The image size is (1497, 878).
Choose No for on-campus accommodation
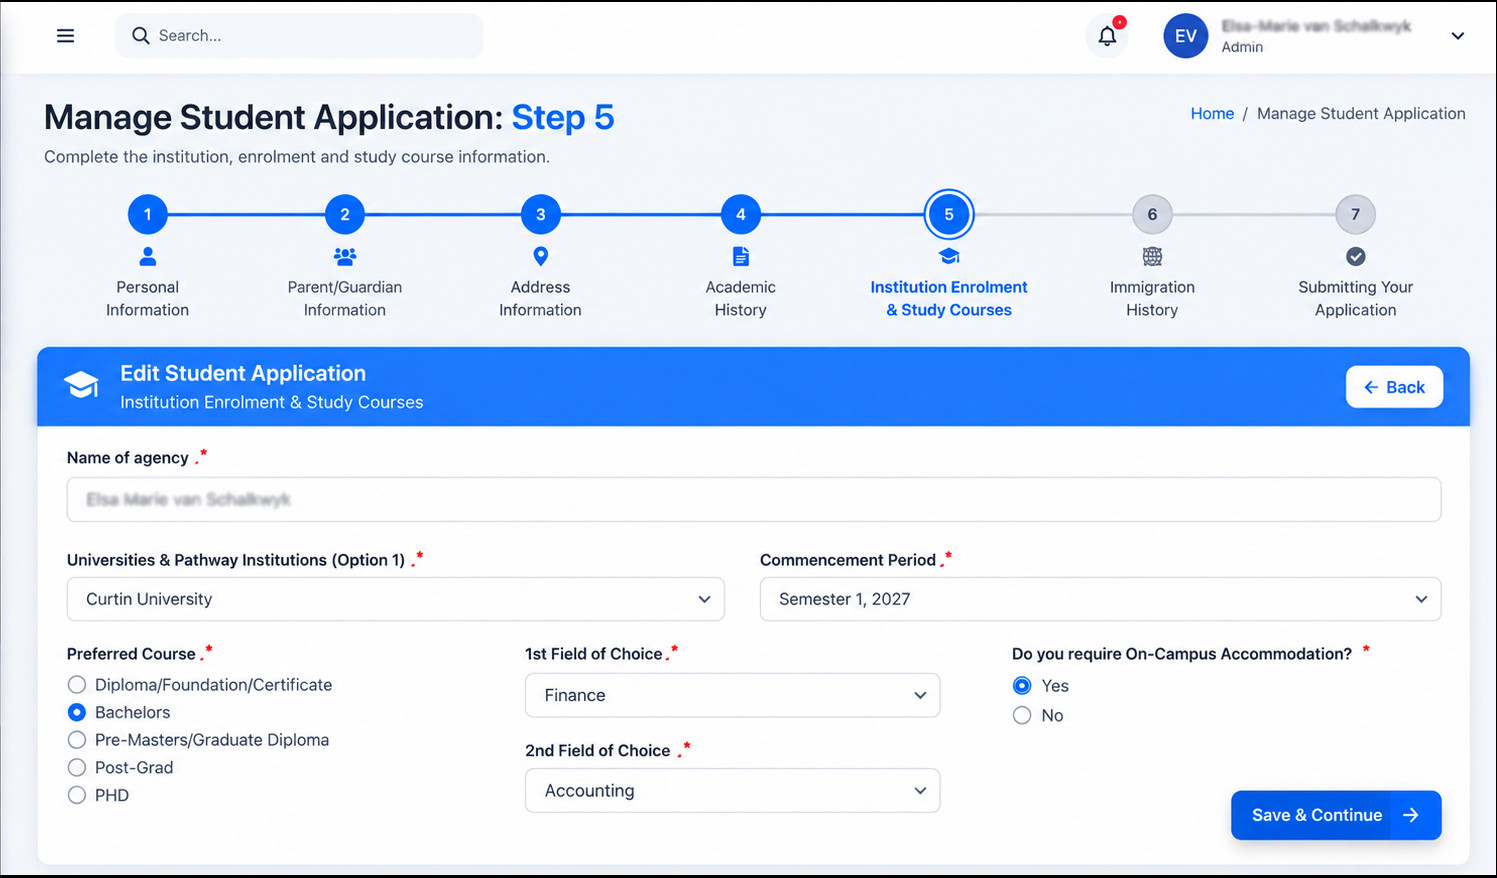pos(1022,715)
